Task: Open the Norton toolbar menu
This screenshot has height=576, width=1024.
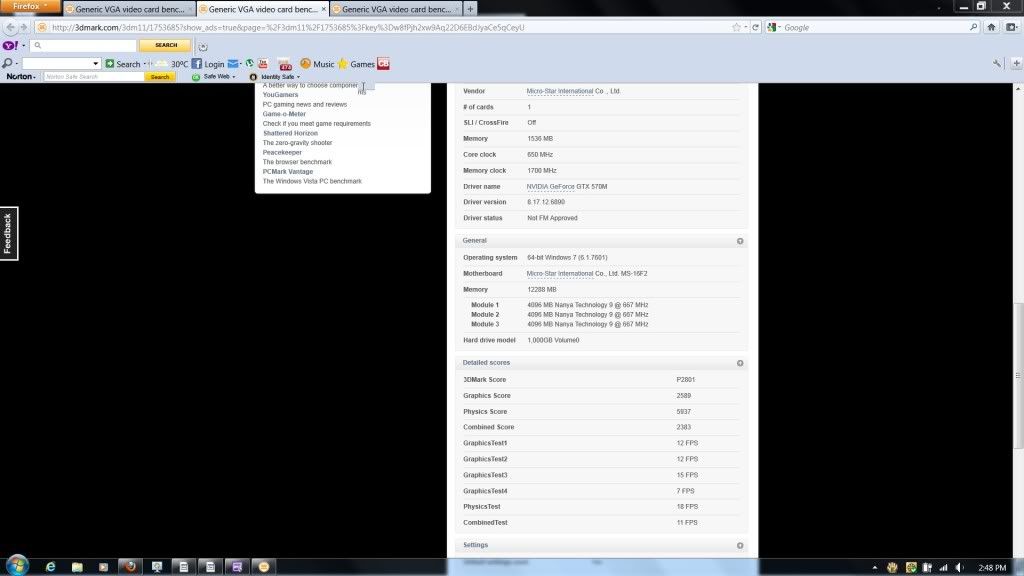Action: (21, 77)
